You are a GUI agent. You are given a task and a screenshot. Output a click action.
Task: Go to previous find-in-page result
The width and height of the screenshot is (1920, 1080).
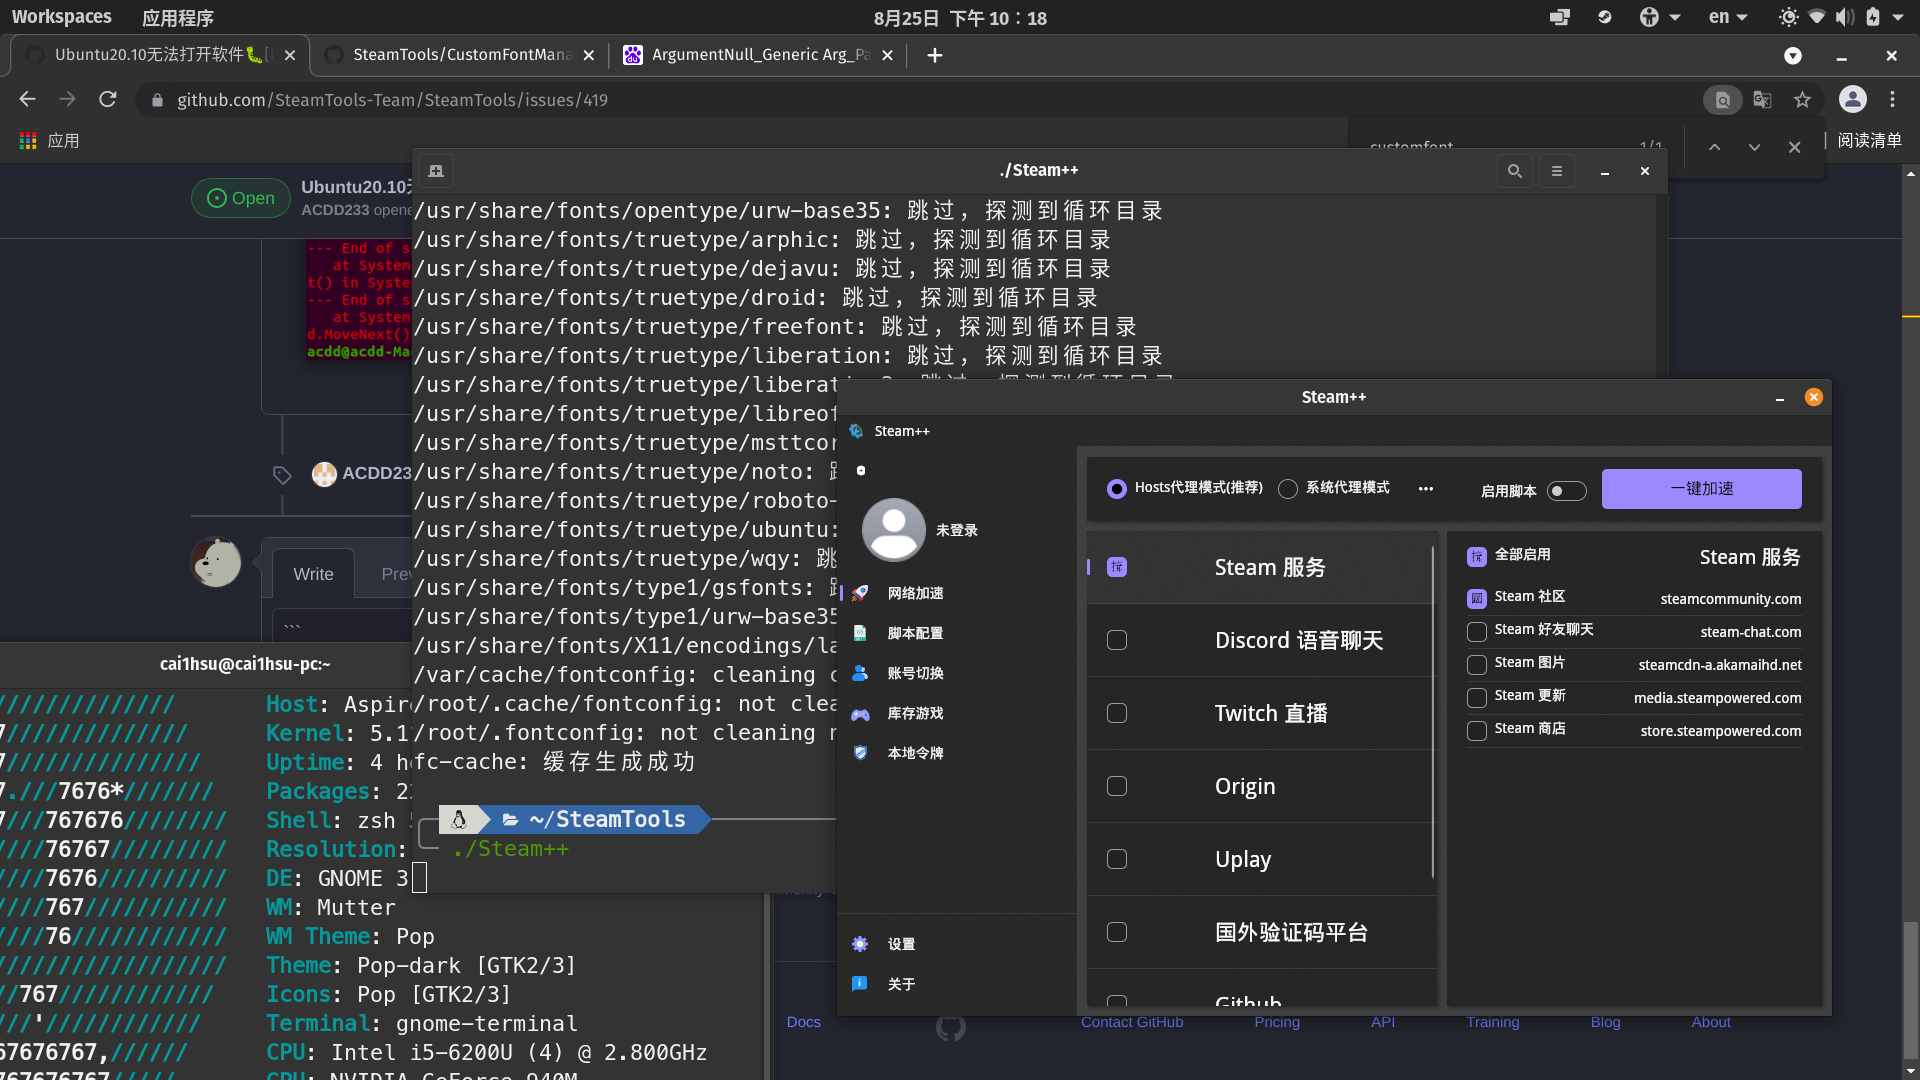(1714, 147)
